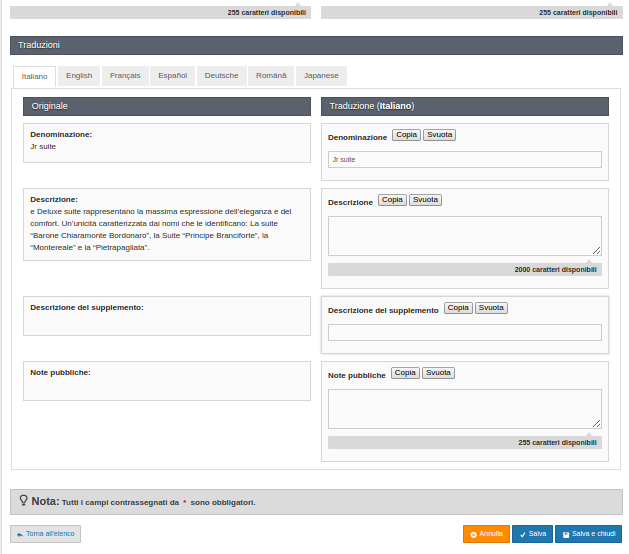Go back with Torna all'elenco
This screenshot has height=554, width=629.
[x=46, y=534]
